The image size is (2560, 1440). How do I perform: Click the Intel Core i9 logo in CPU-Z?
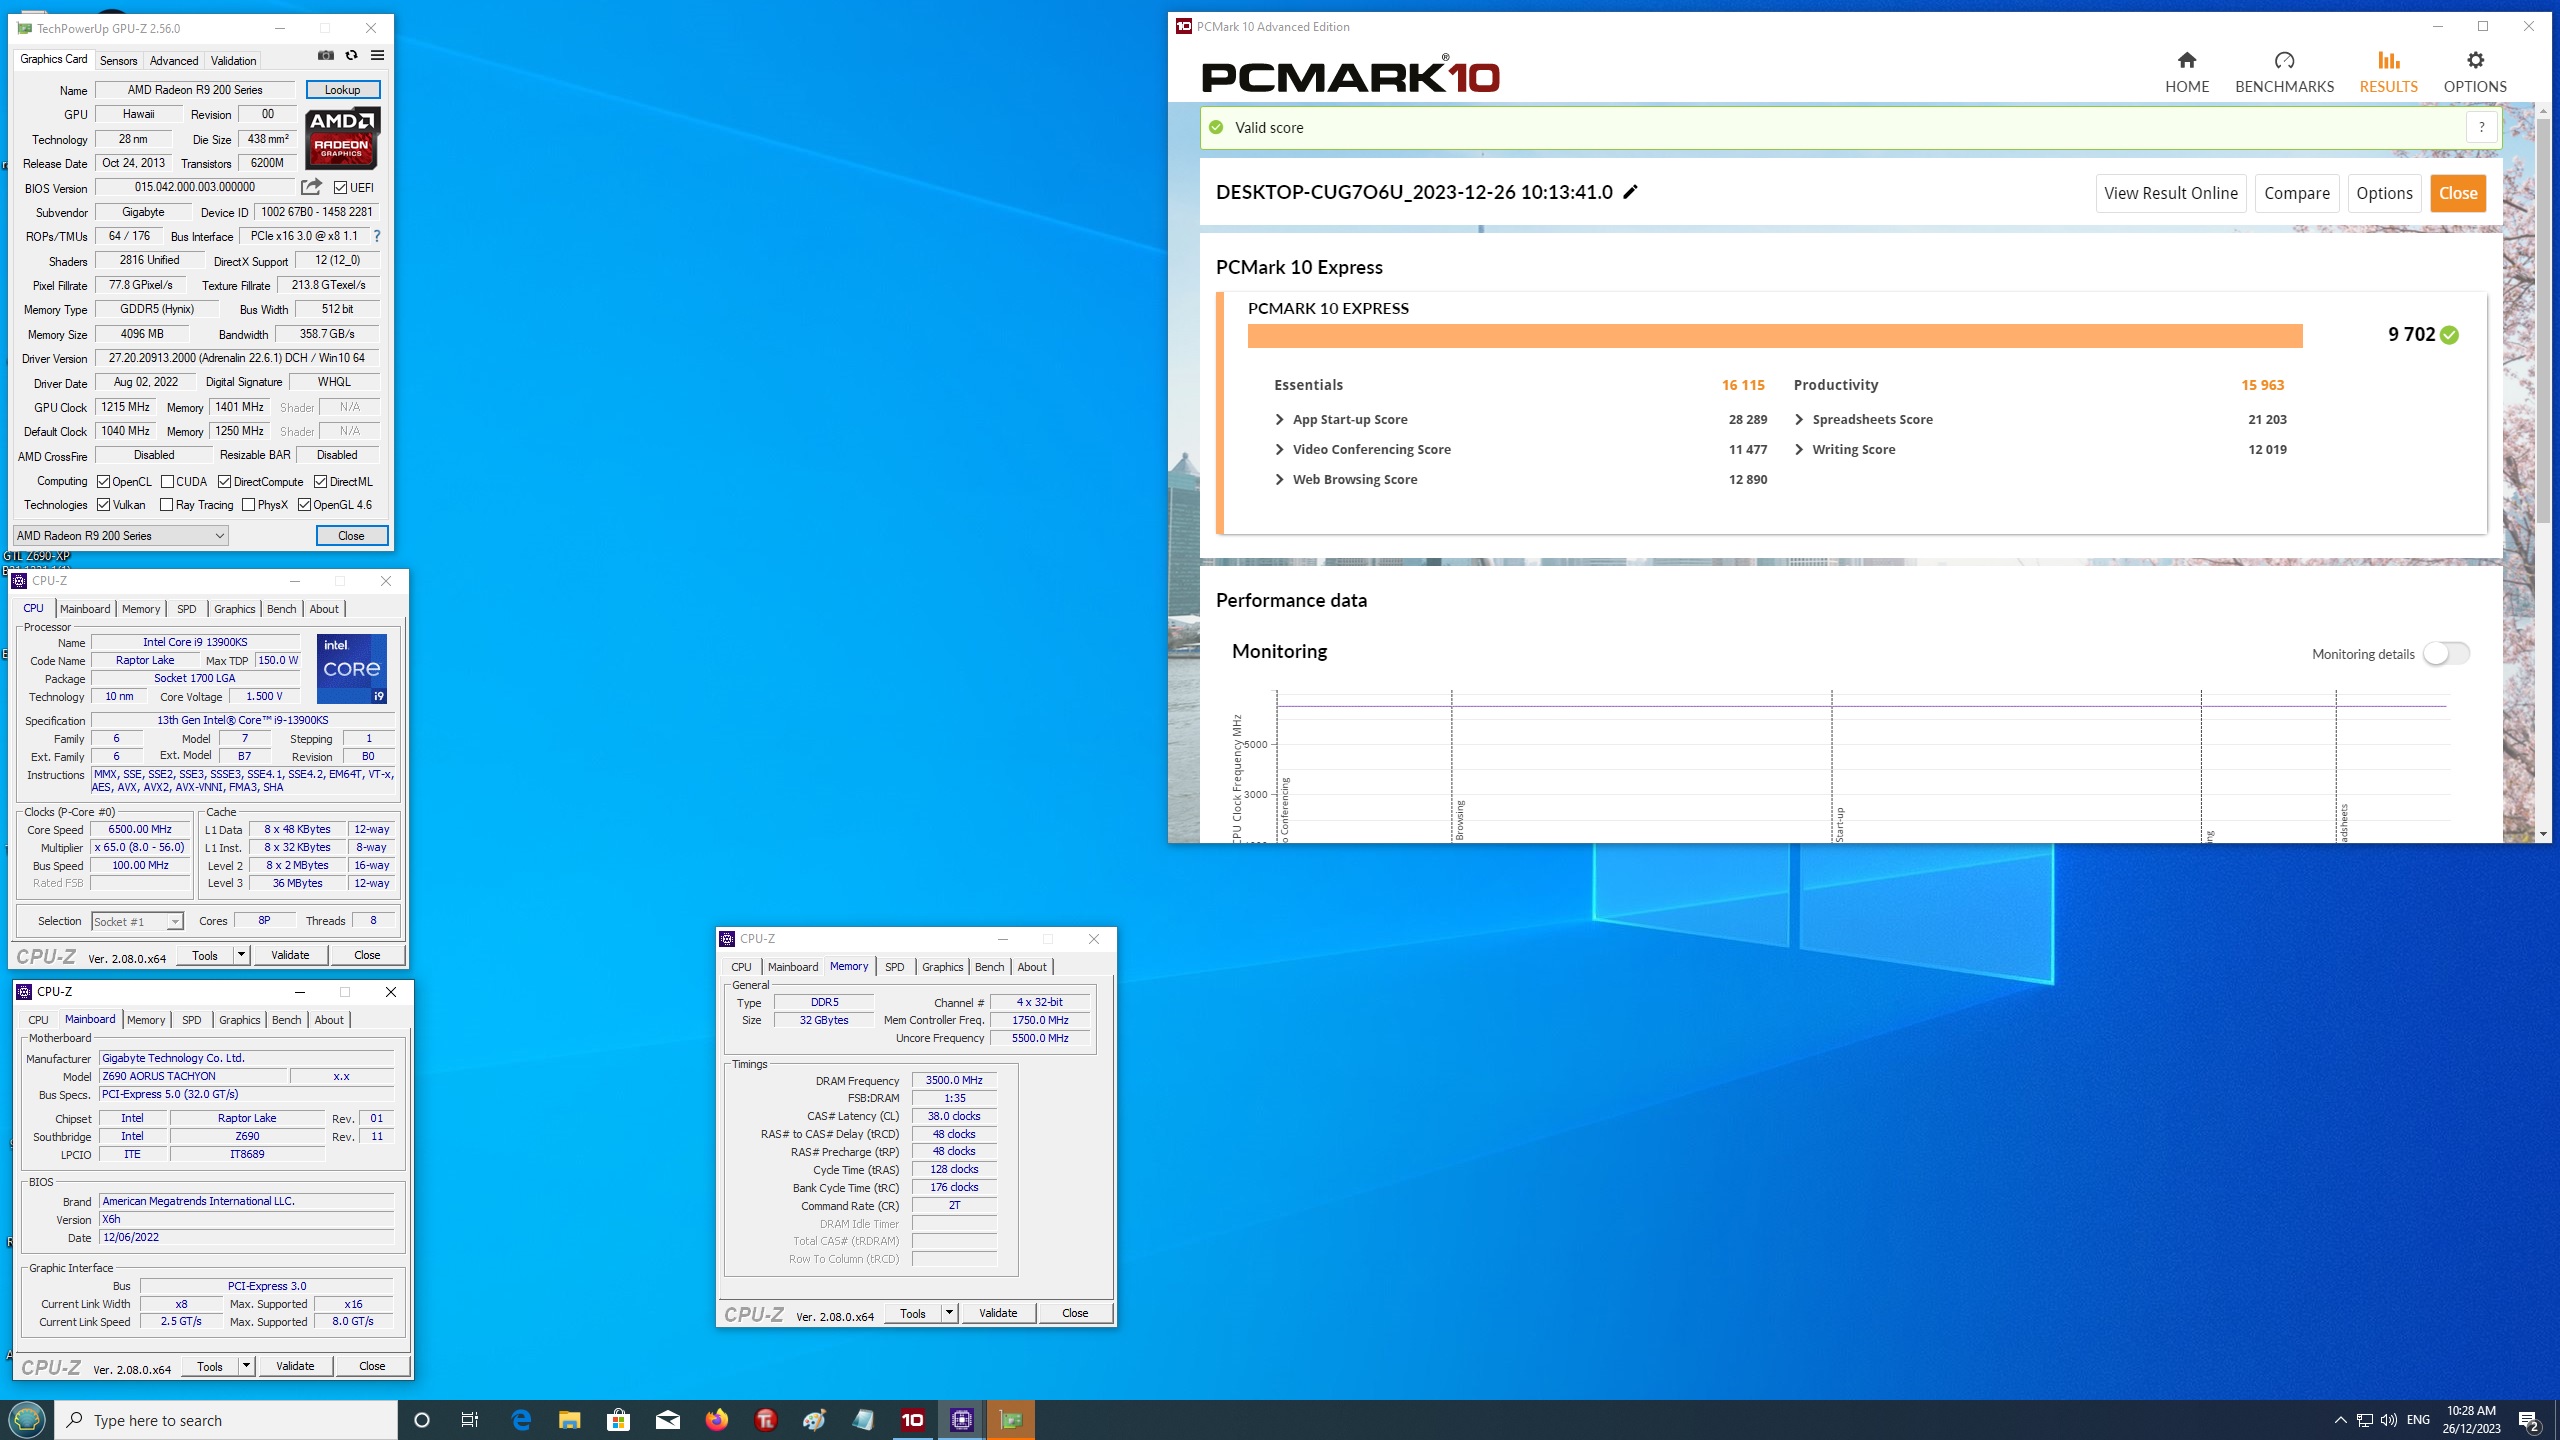pyautogui.click(x=352, y=668)
